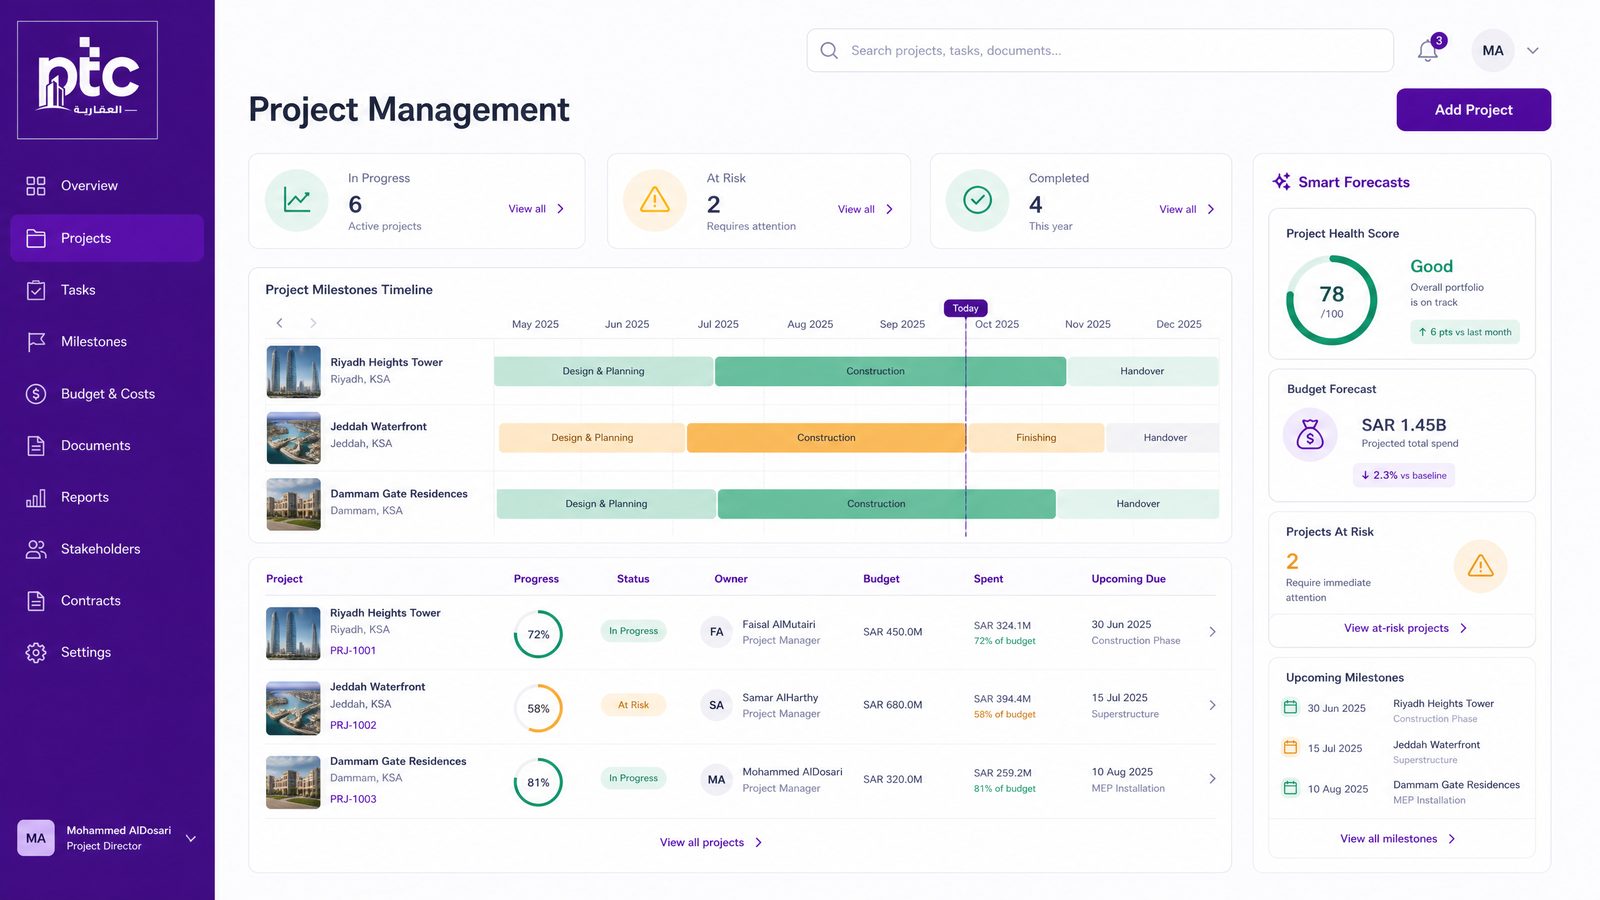This screenshot has height=900, width=1600.
Task: Expand the Jeddah Waterfront table row chevron
Action: [1212, 705]
